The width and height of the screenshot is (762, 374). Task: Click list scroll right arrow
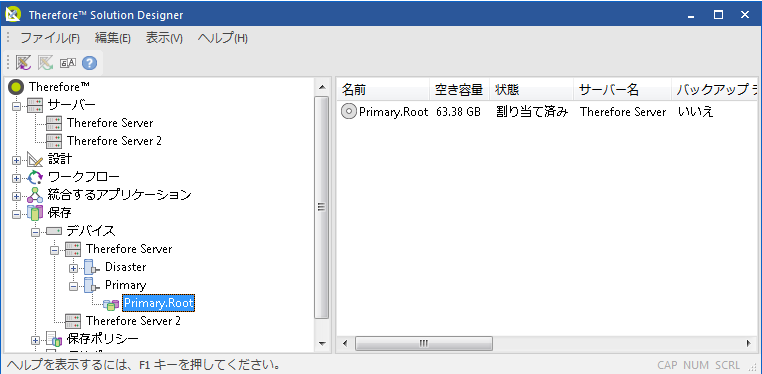click(749, 343)
